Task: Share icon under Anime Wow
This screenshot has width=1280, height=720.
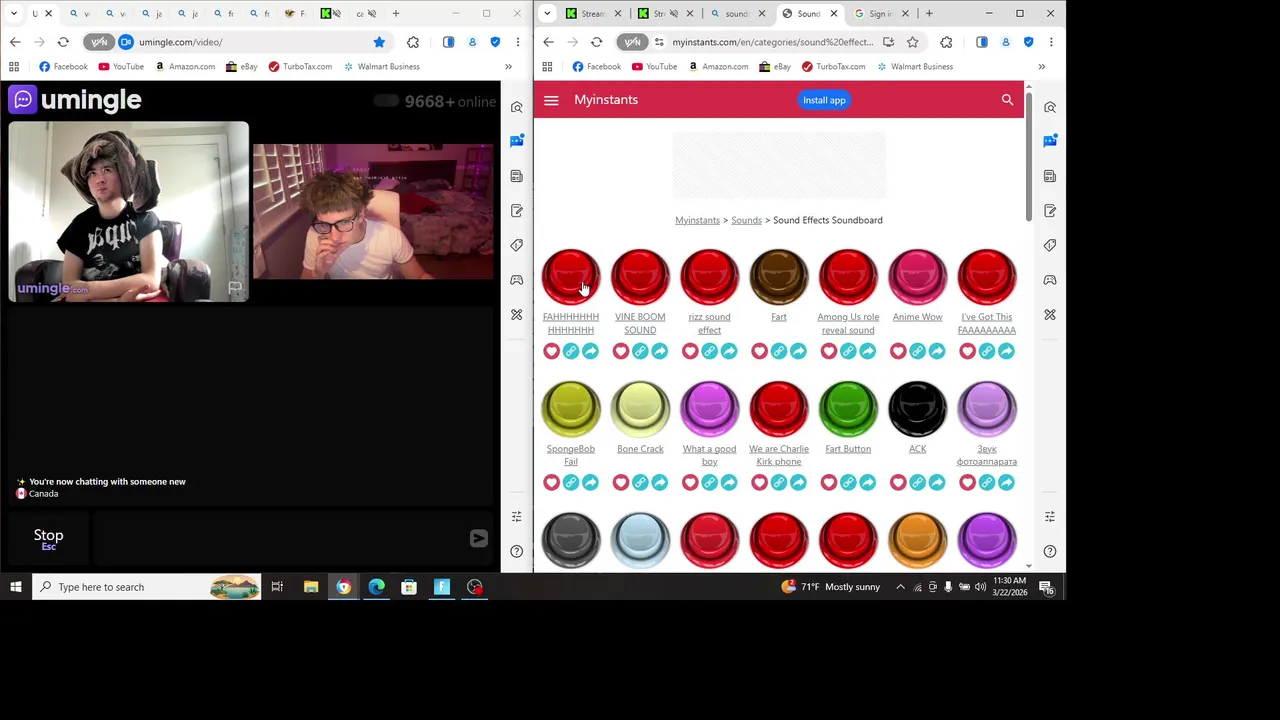Action: 937,351
